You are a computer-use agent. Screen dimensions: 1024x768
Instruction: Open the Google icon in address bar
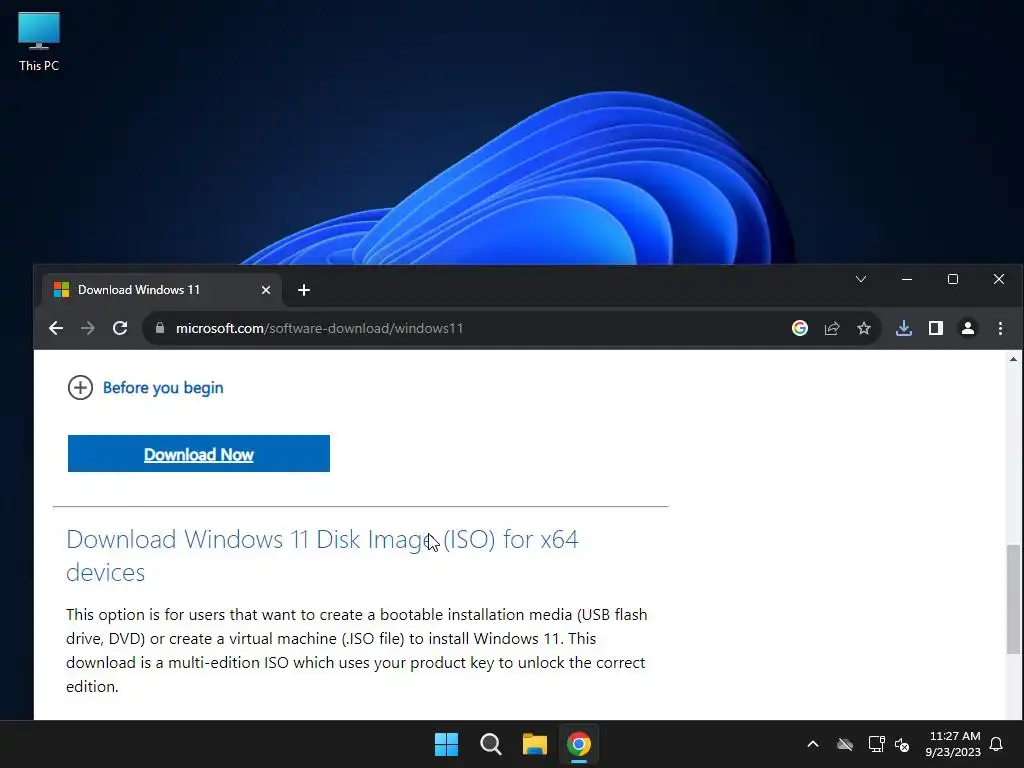click(x=799, y=328)
